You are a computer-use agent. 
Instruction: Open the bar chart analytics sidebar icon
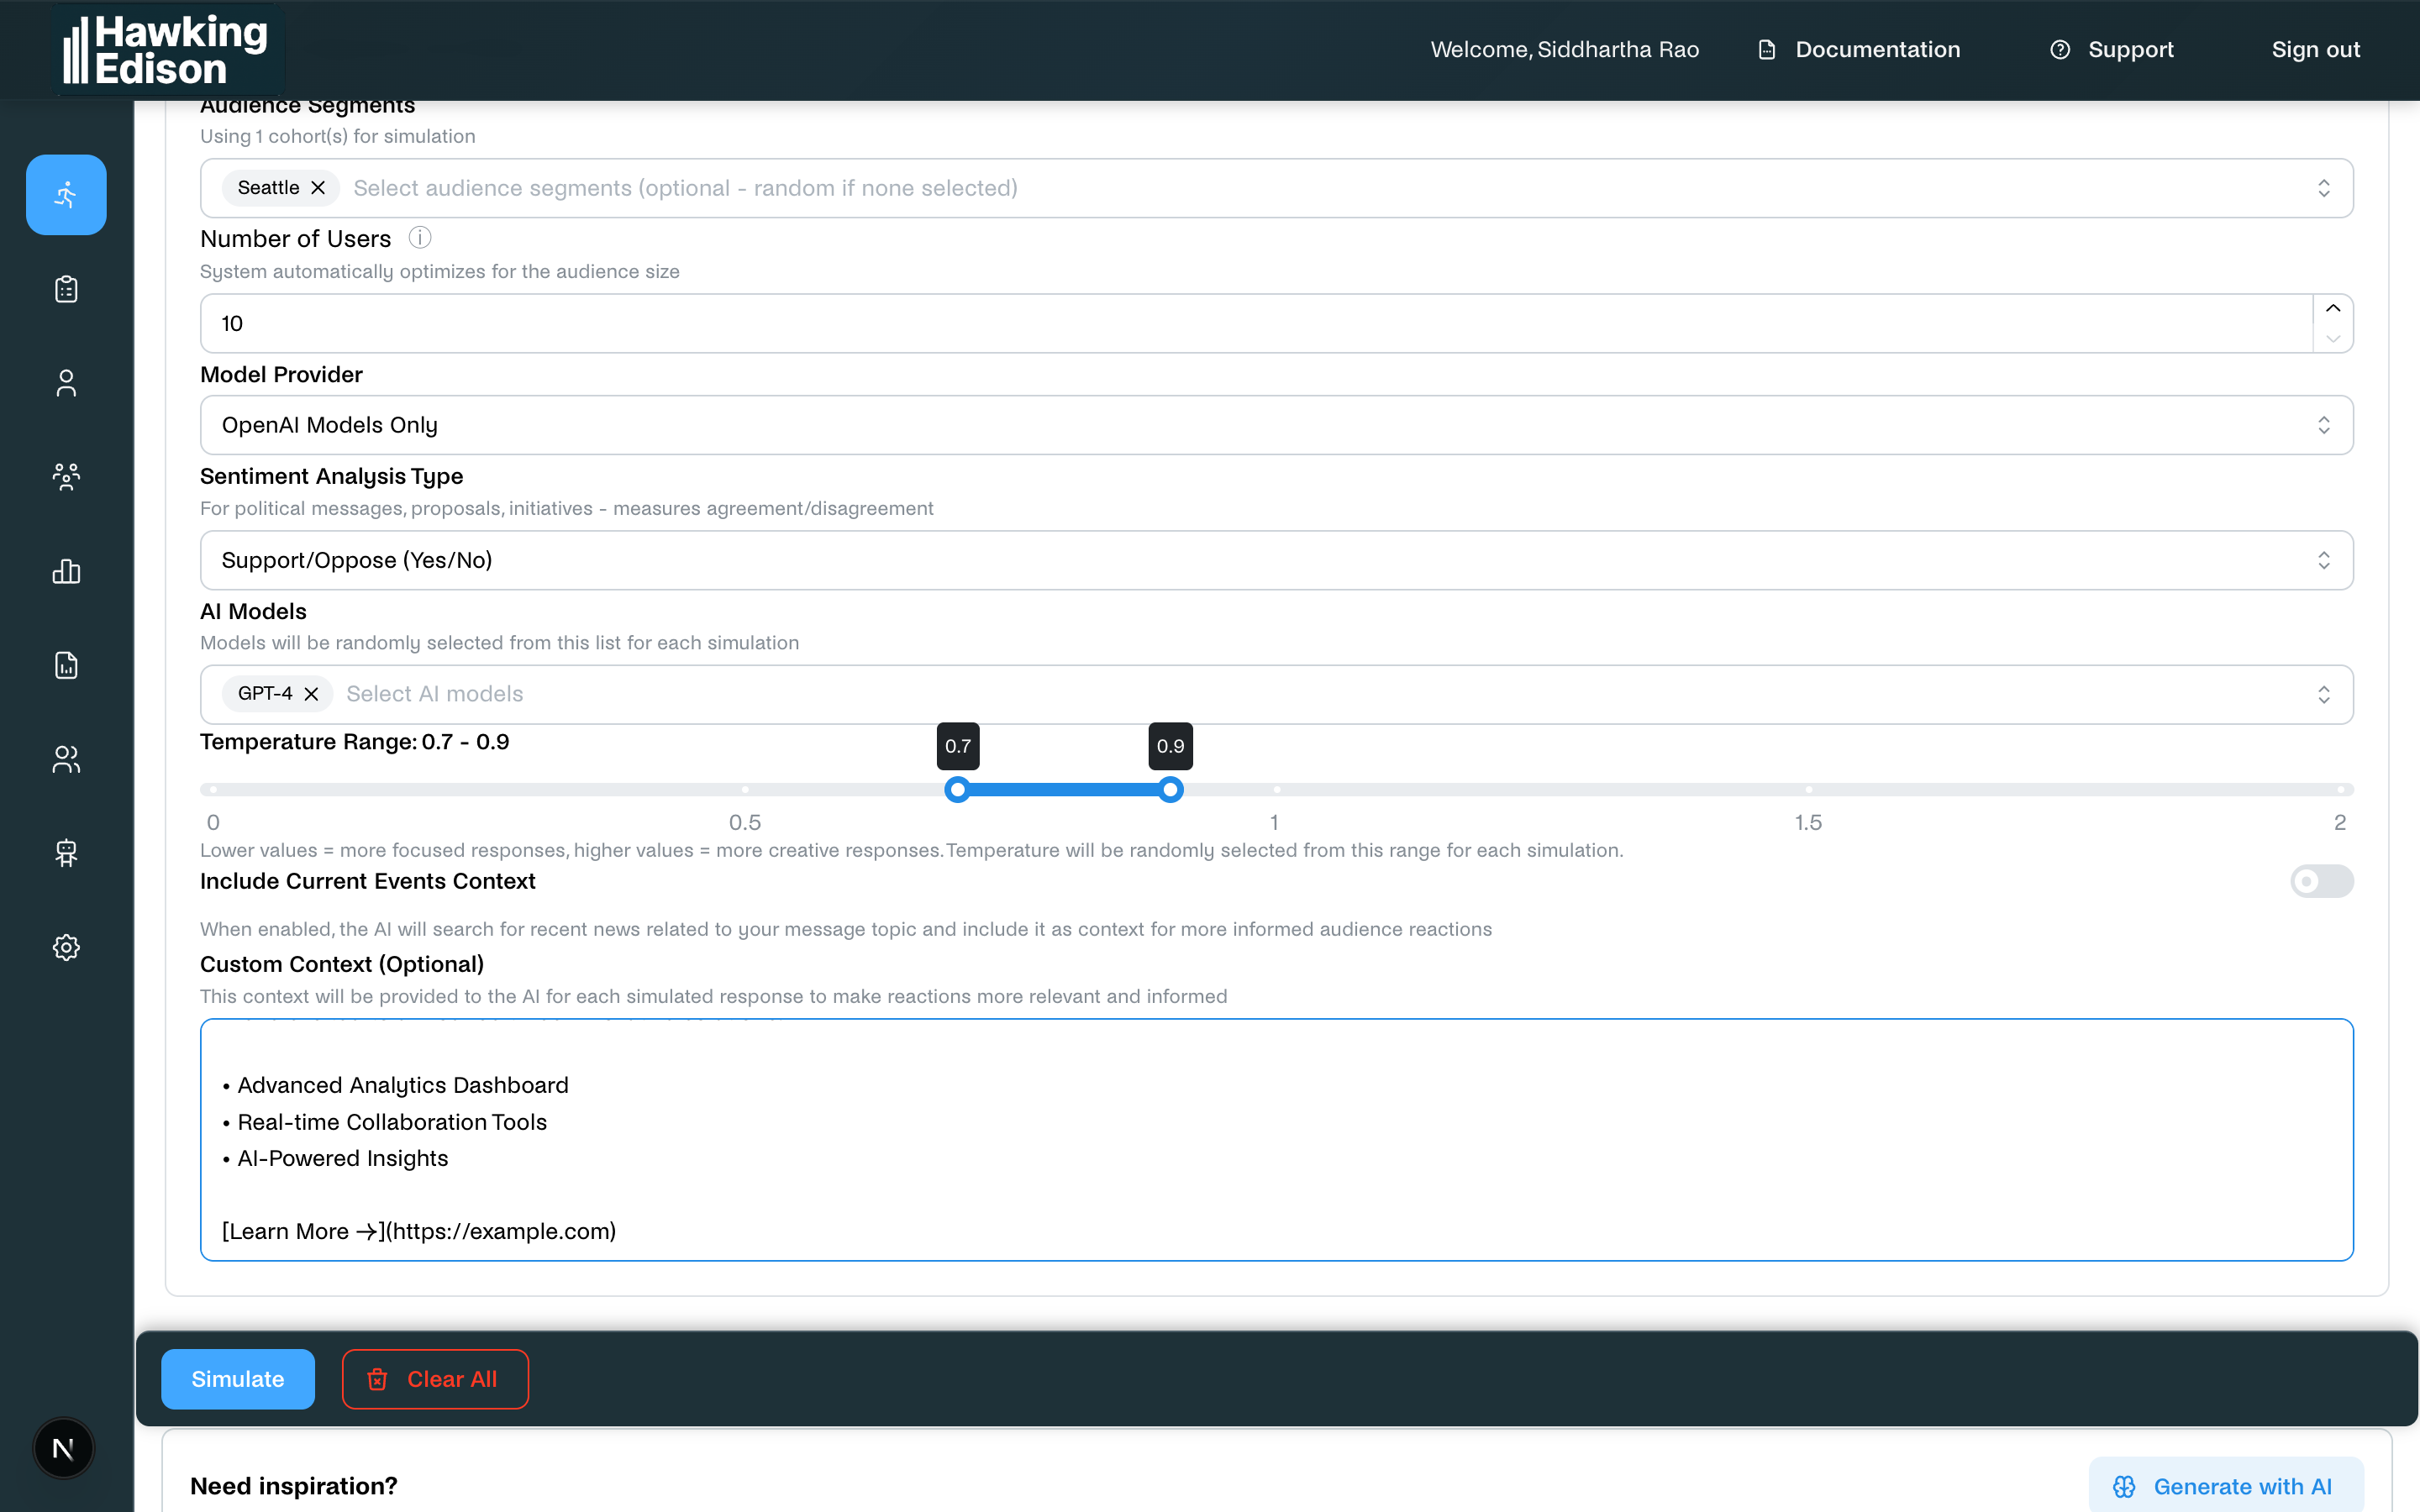[66, 571]
